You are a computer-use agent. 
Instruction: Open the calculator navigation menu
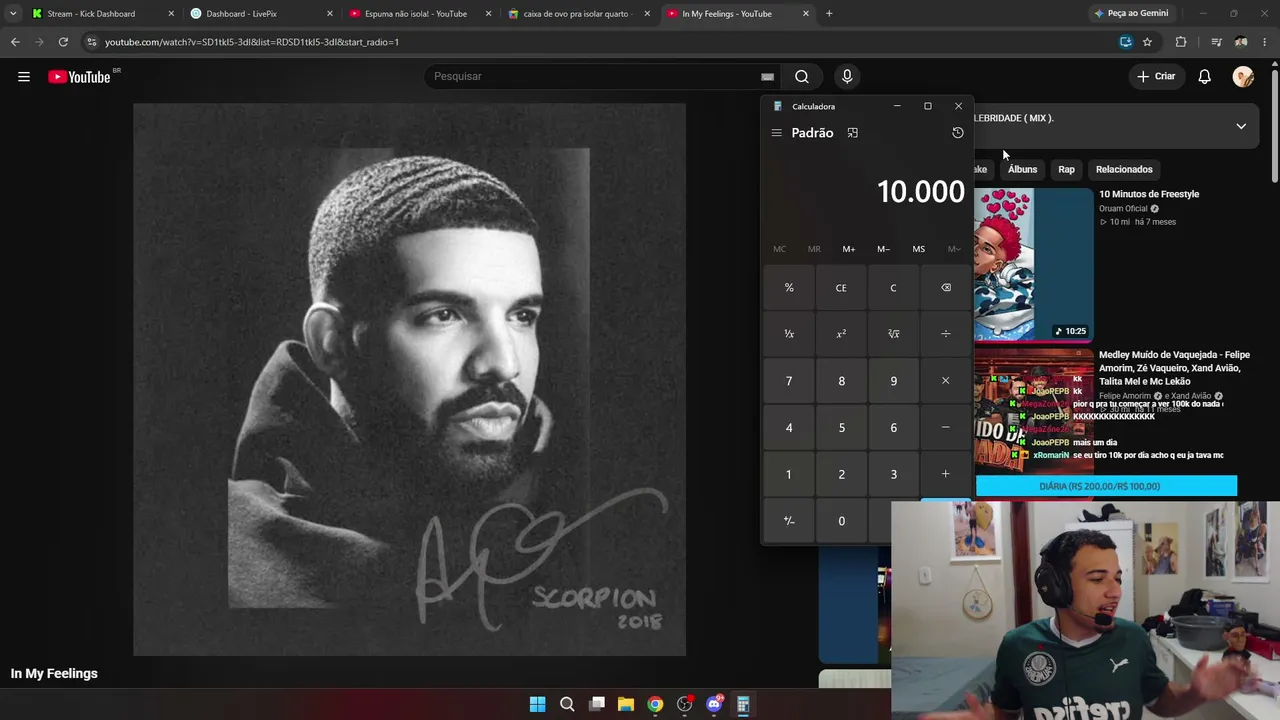[x=776, y=133]
